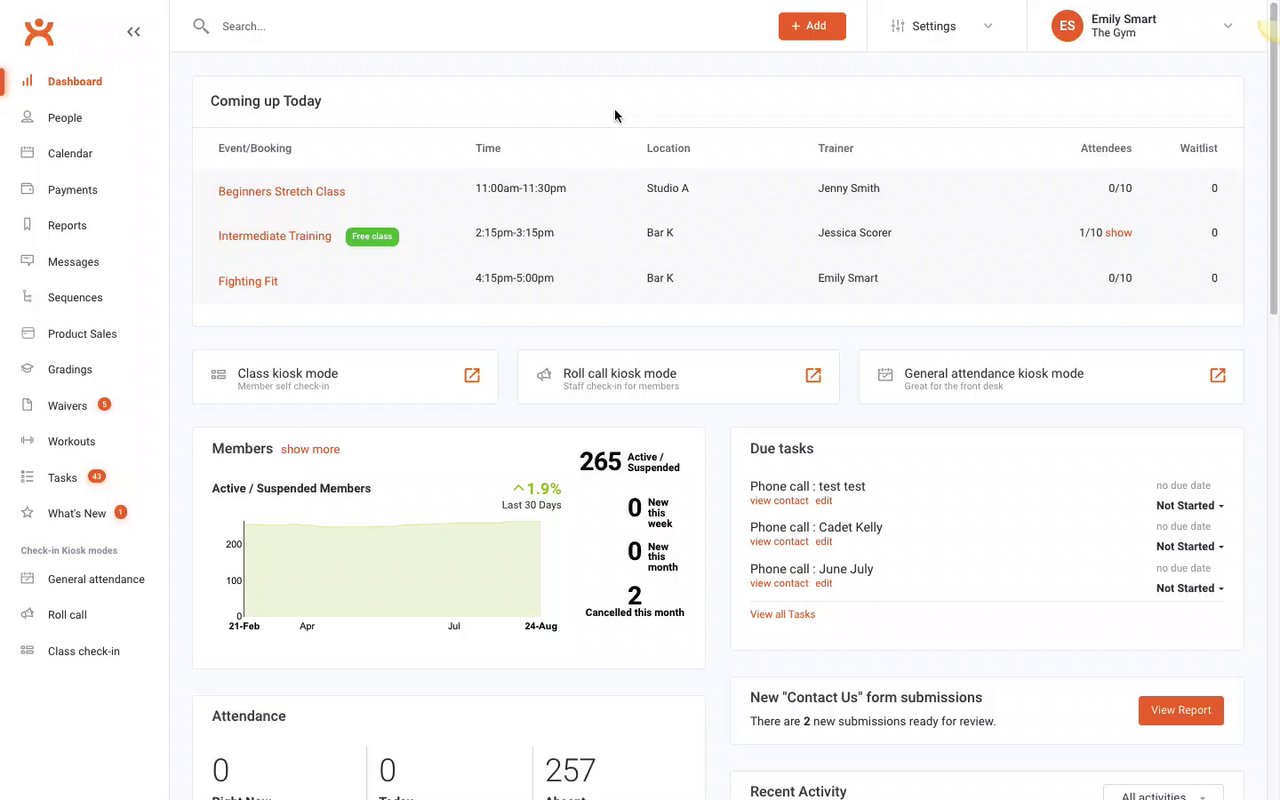
Task: Open What's New star icon
Action: [28, 513]
